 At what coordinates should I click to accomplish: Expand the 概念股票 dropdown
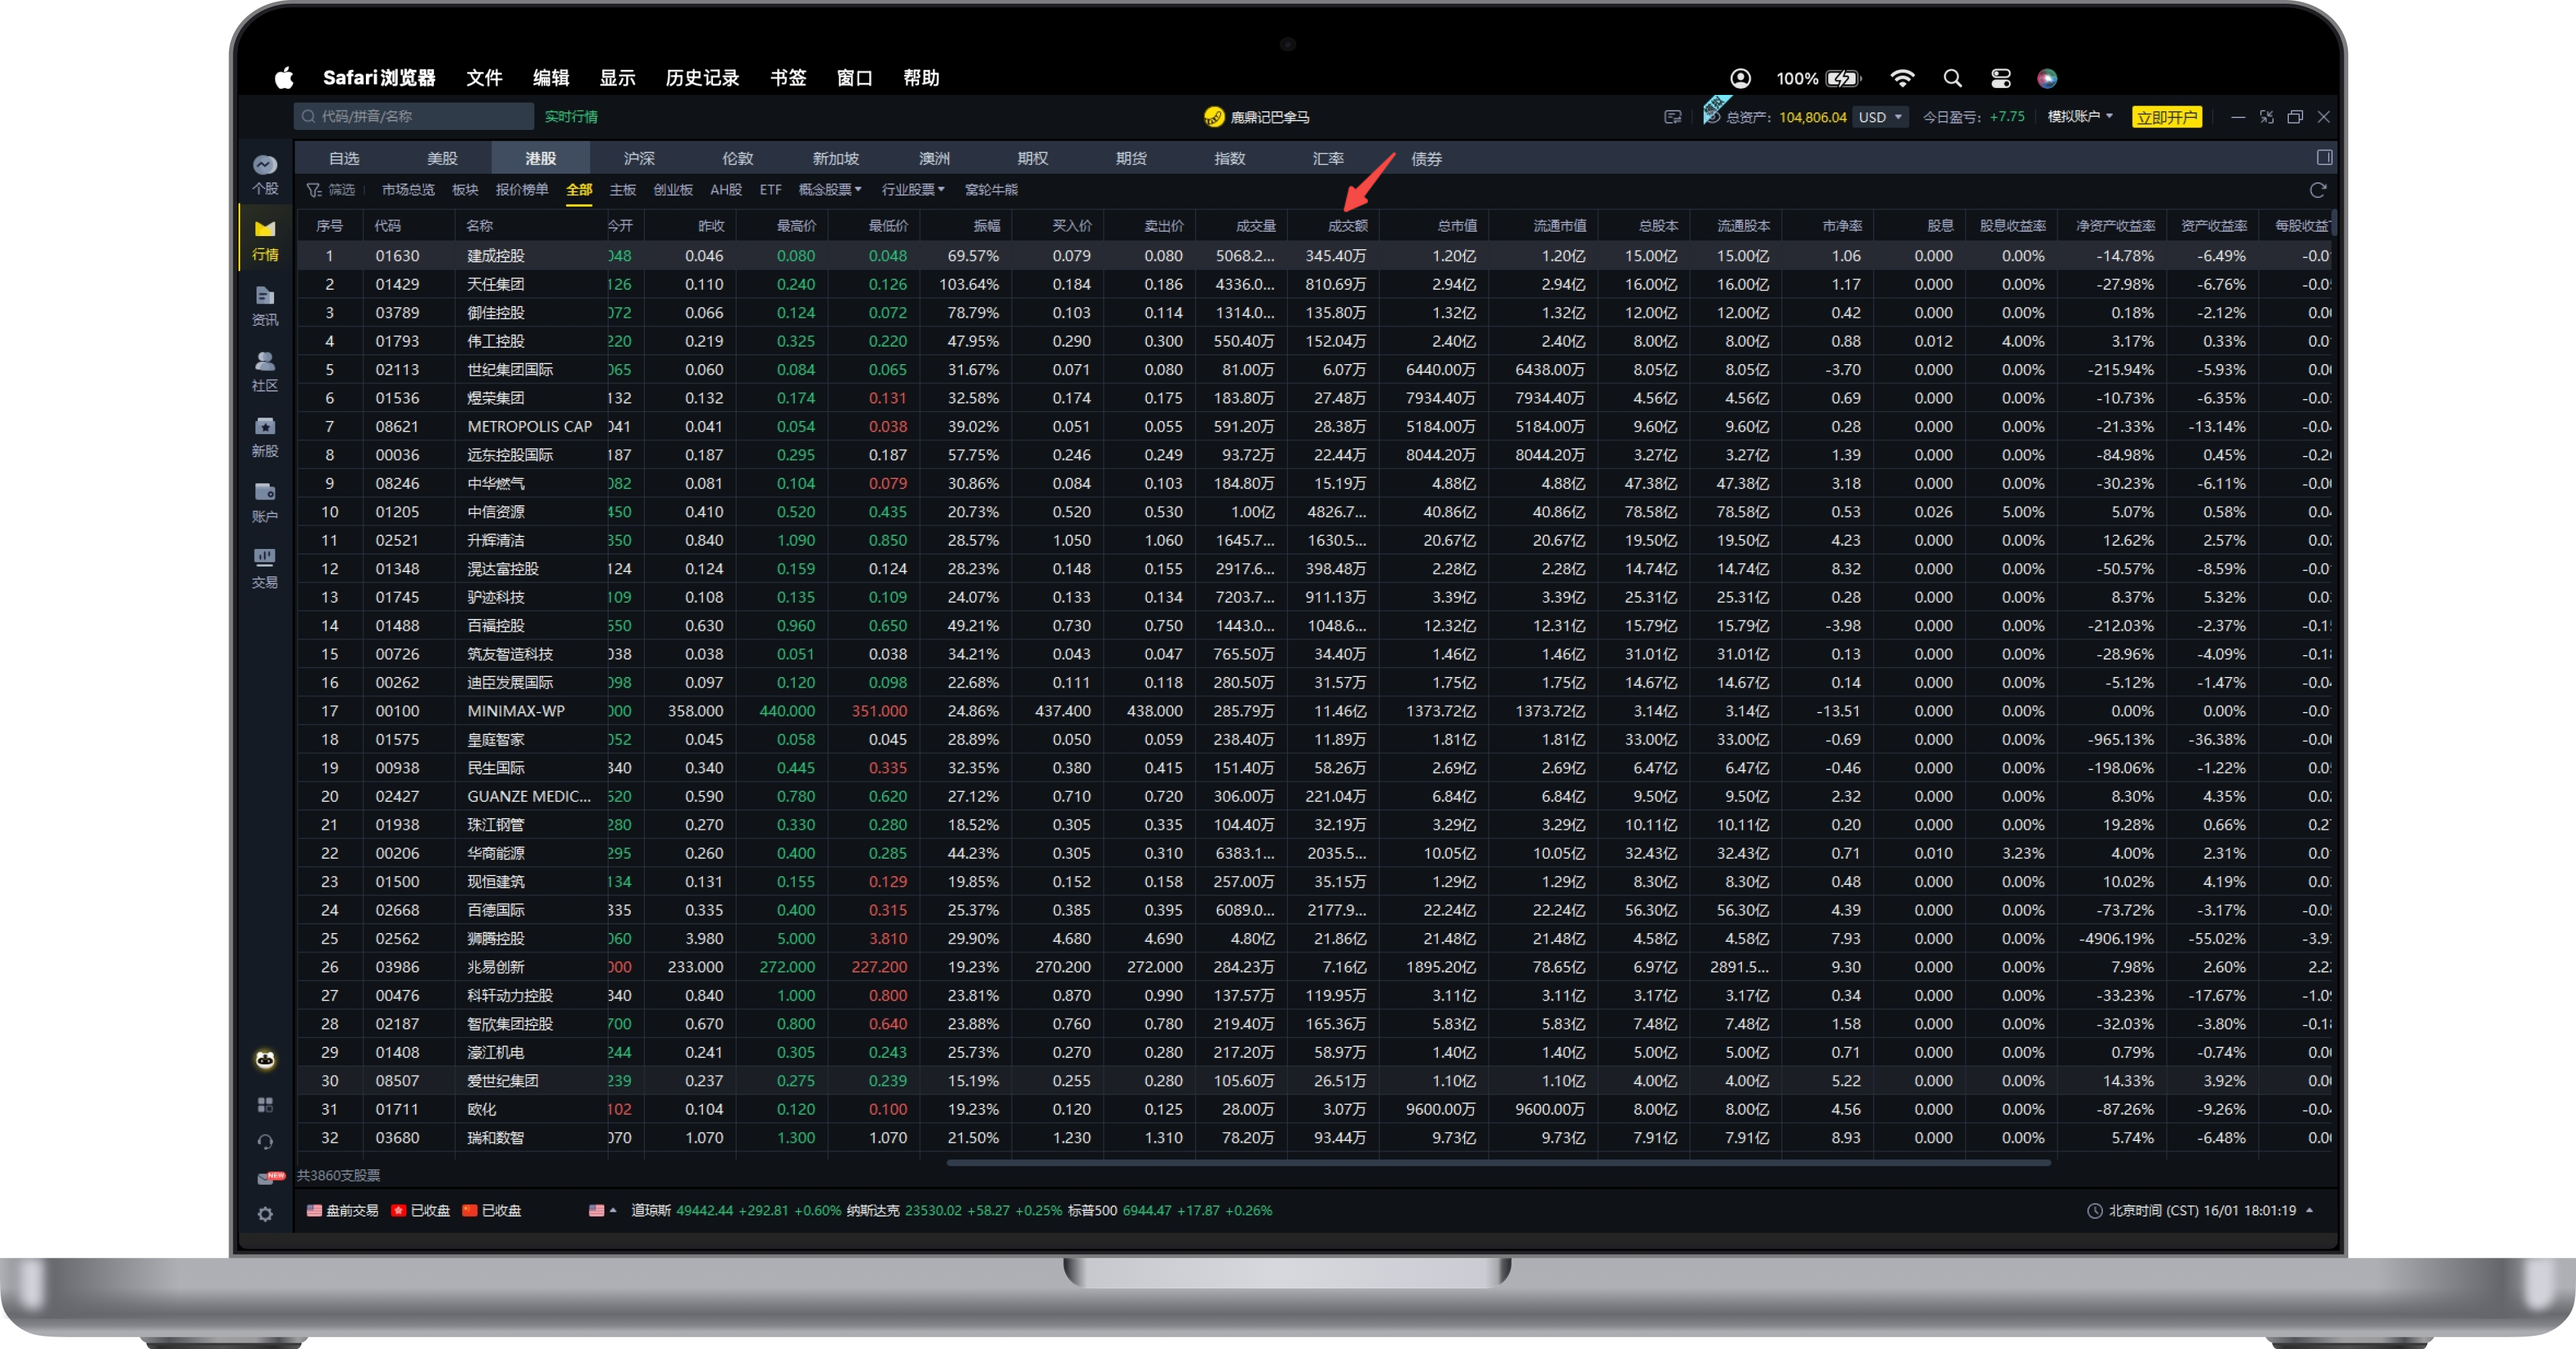(829, 190)
